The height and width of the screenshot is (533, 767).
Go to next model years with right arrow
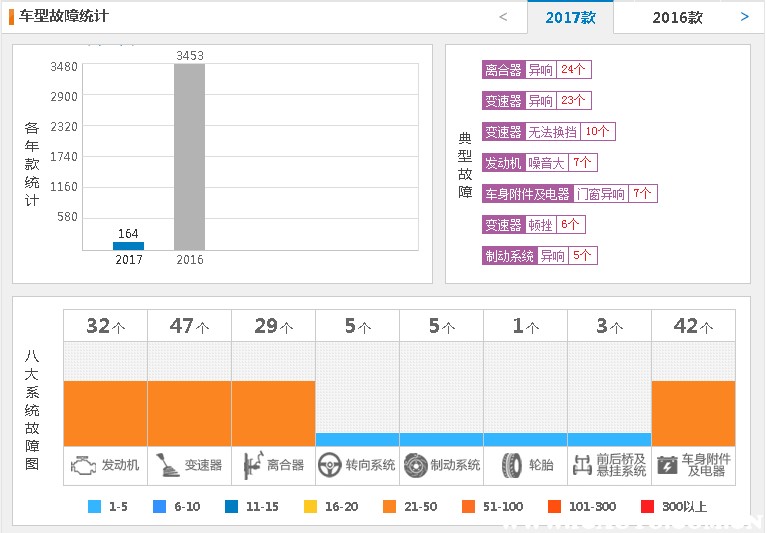[744, 17]
